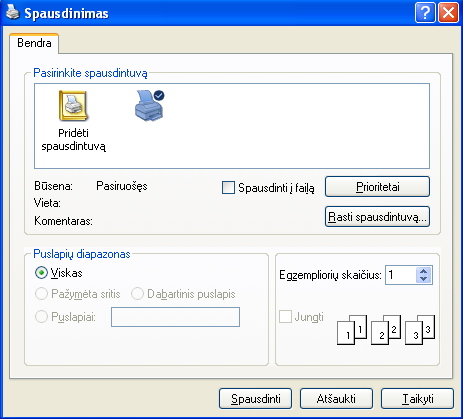Image resolution: width=463 pixels, height=419 pixels.
Task: Click the Rasti spausdintuvą... button
Action: click(x=377, y=217)
